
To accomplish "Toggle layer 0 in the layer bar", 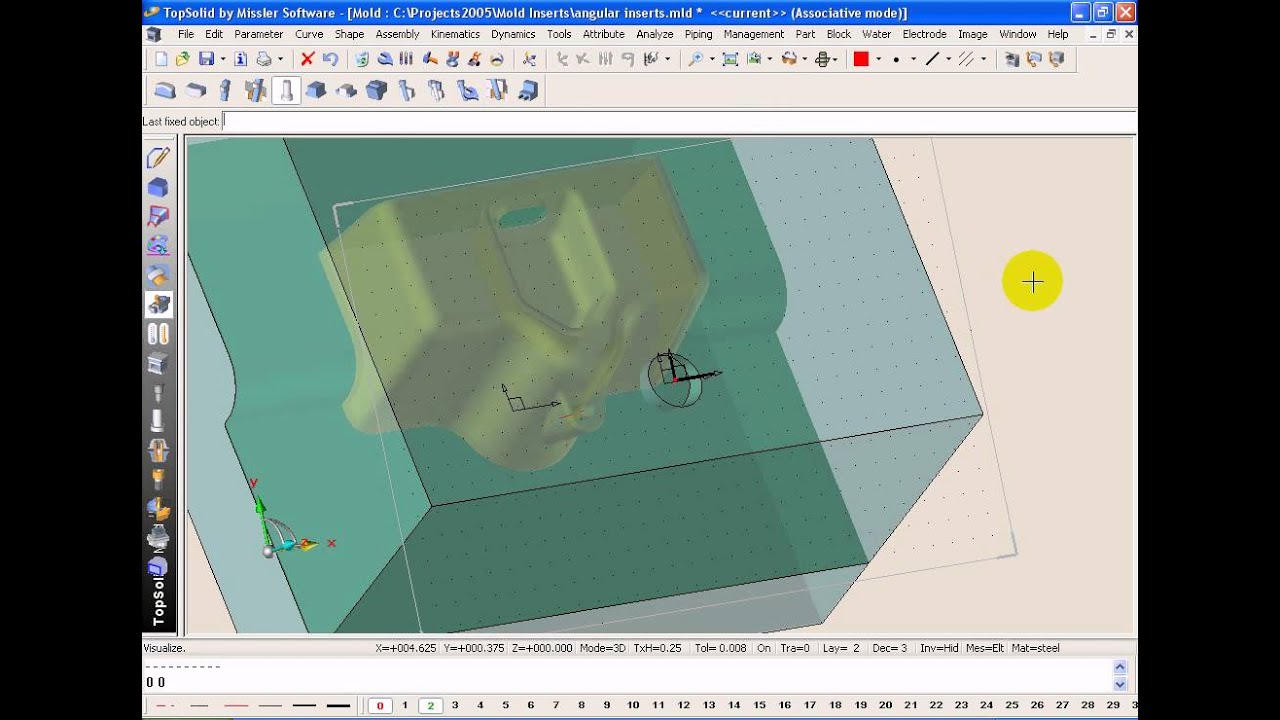I will pos(379,706).
